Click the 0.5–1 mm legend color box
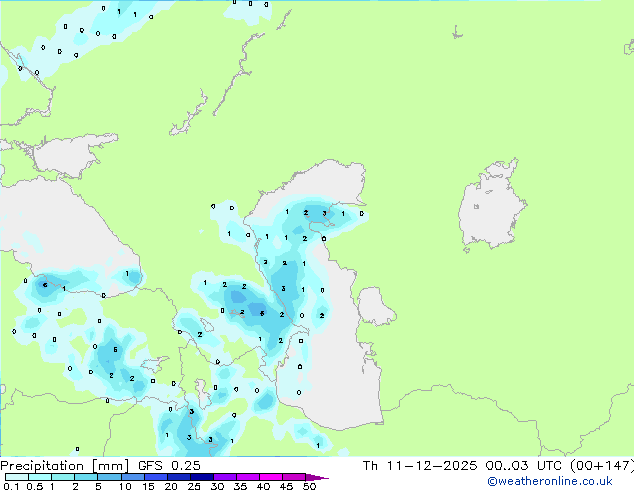This screenshot has height=490, width=634. [40, 477]
